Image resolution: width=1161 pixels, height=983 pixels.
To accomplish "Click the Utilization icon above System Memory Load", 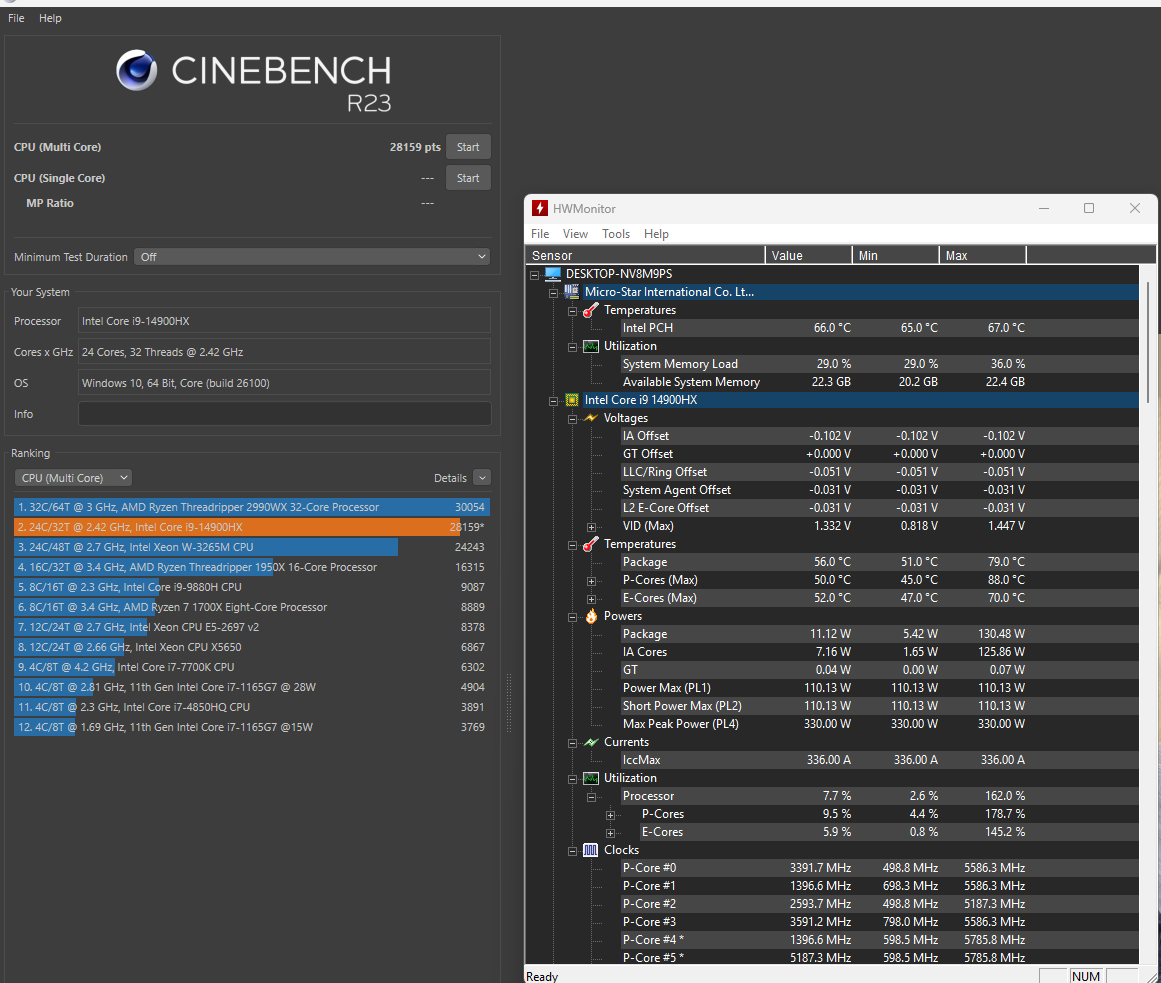I will point(591,346).
